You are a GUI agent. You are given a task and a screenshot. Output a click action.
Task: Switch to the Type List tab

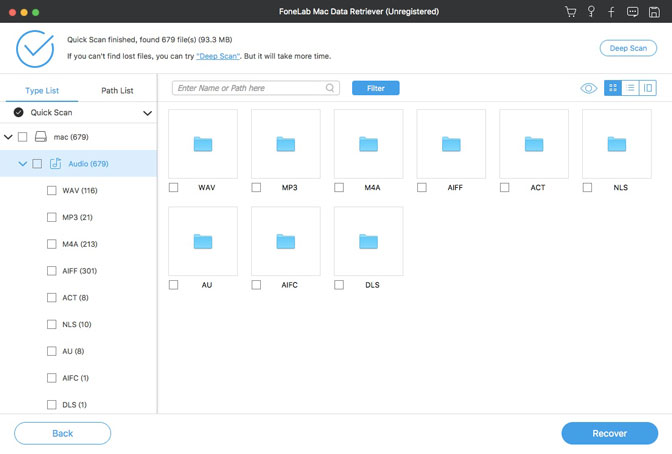(42, 90)
